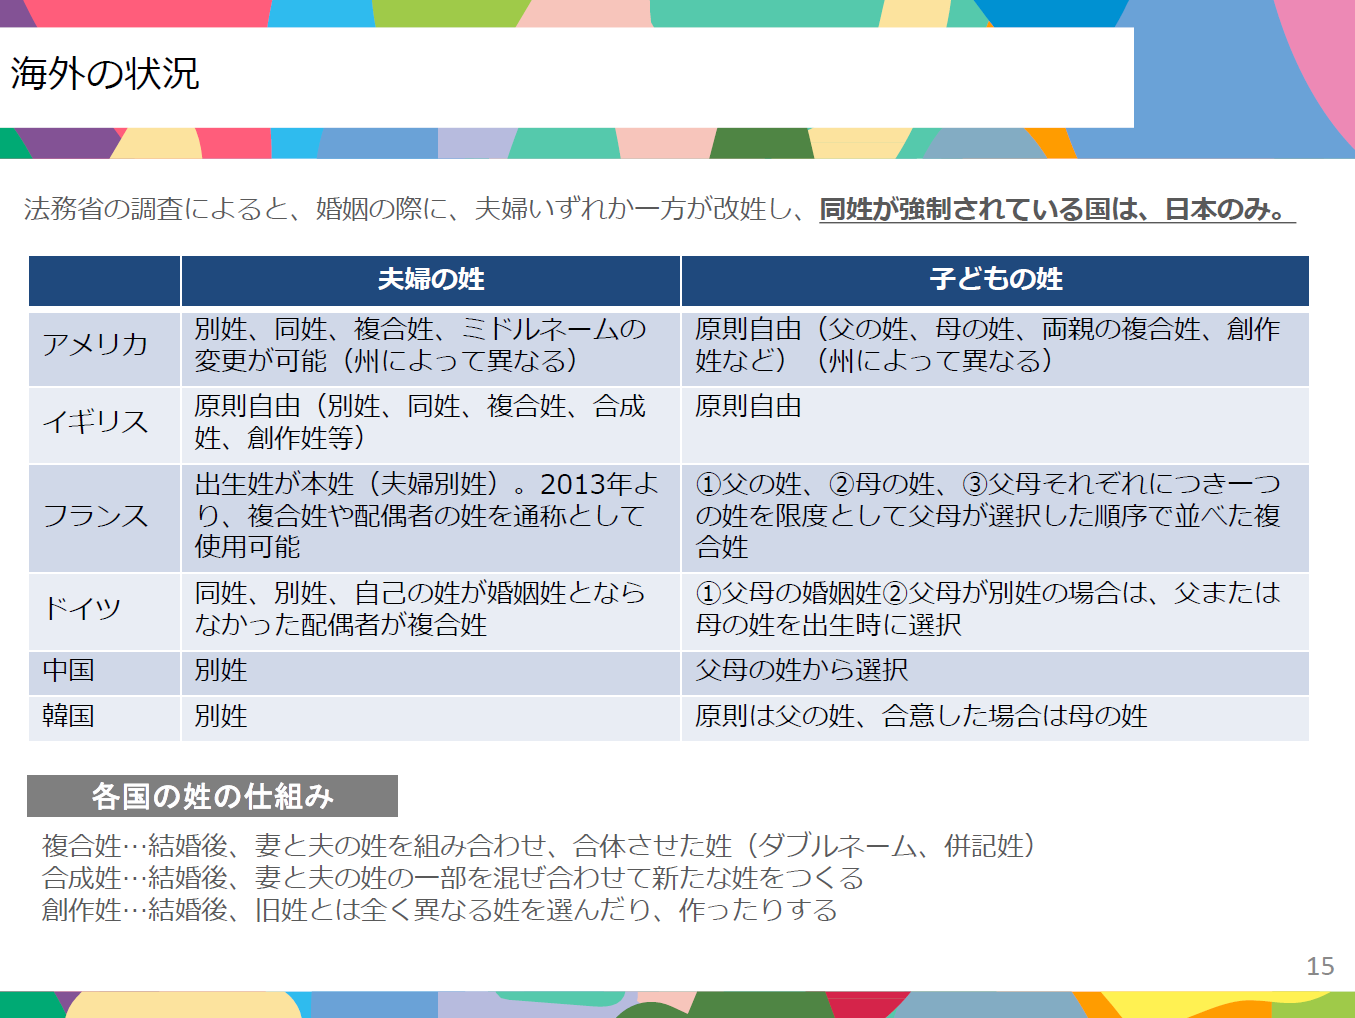This screenshot has height=1018, width=1355.
Task: Select the definition line starting 創作姓…結婚後
Action: [440, 910]
